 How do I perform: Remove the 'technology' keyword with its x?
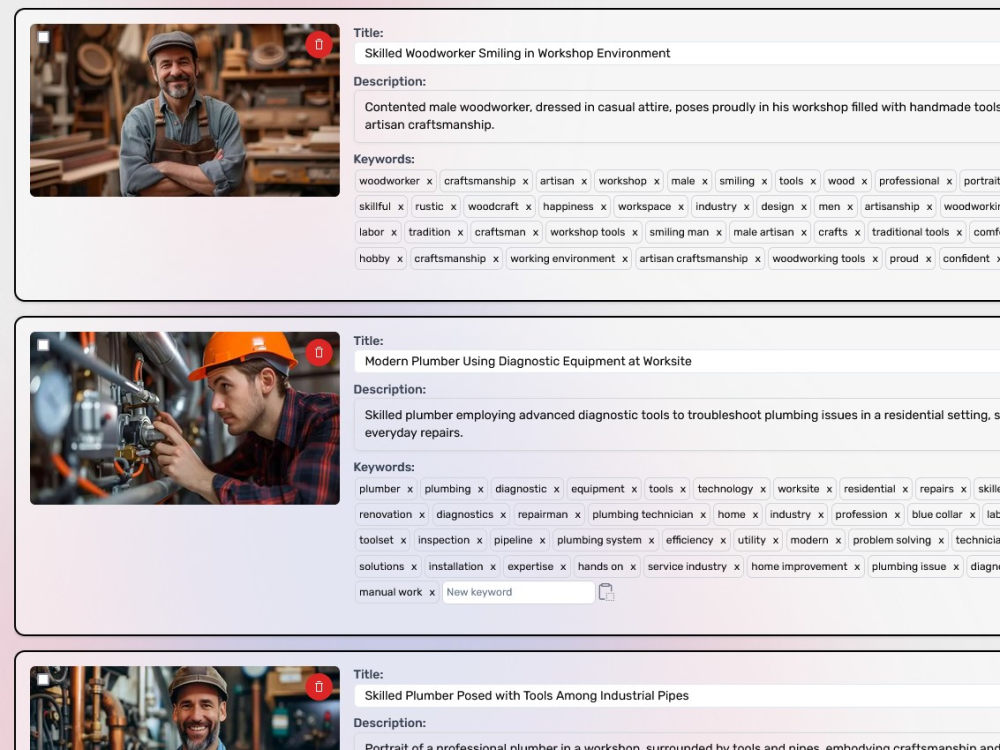coord(763,490)
